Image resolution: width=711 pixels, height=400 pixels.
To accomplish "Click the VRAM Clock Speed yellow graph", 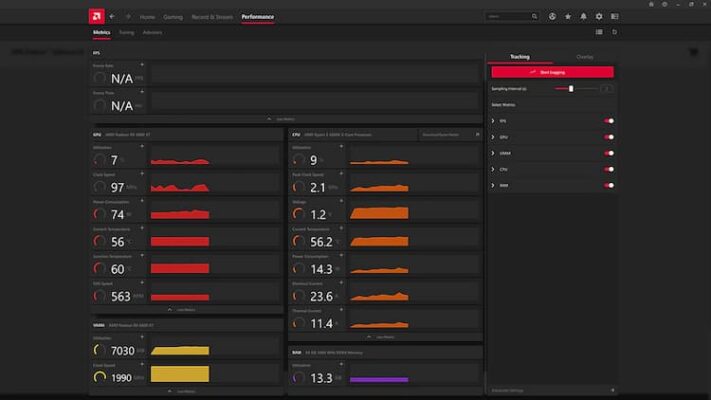I will pyautogui.click(x=180, y=374).
